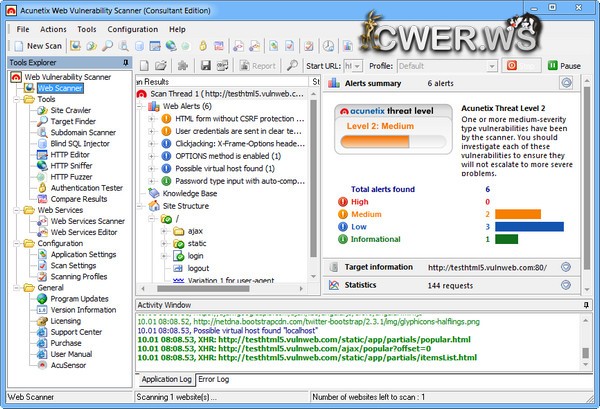This screenshot has height=409, width=600.
Task: Collapse the Web Services folder
Action: tap(16, 210)
